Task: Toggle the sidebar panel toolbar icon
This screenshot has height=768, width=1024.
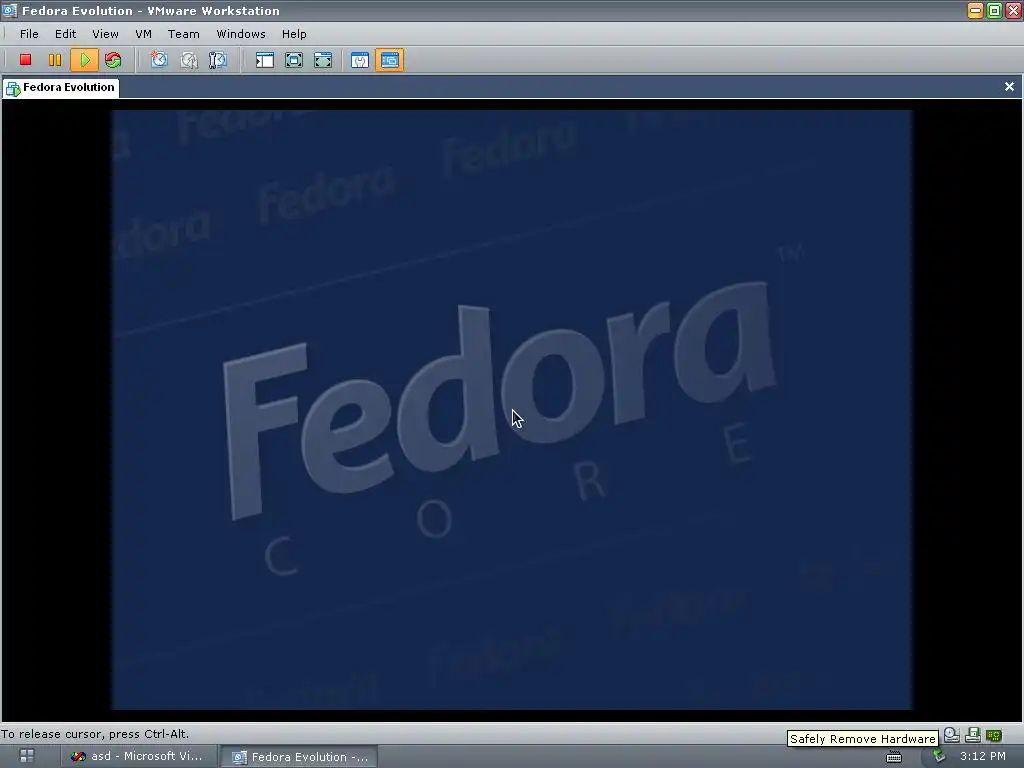Action: click(264, 60)
